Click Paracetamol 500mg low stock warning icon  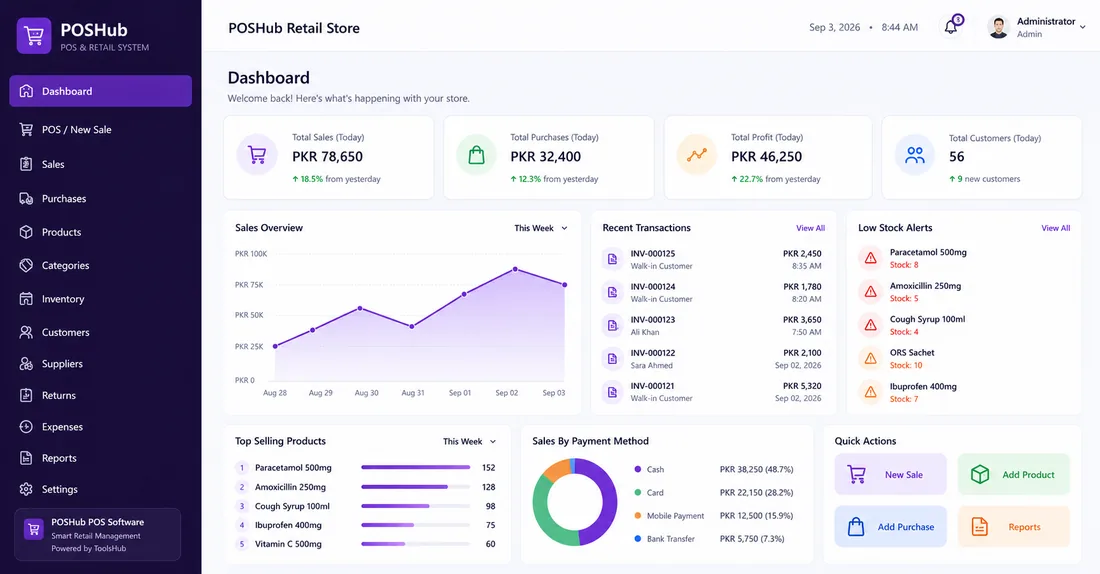tap(871, 258)
